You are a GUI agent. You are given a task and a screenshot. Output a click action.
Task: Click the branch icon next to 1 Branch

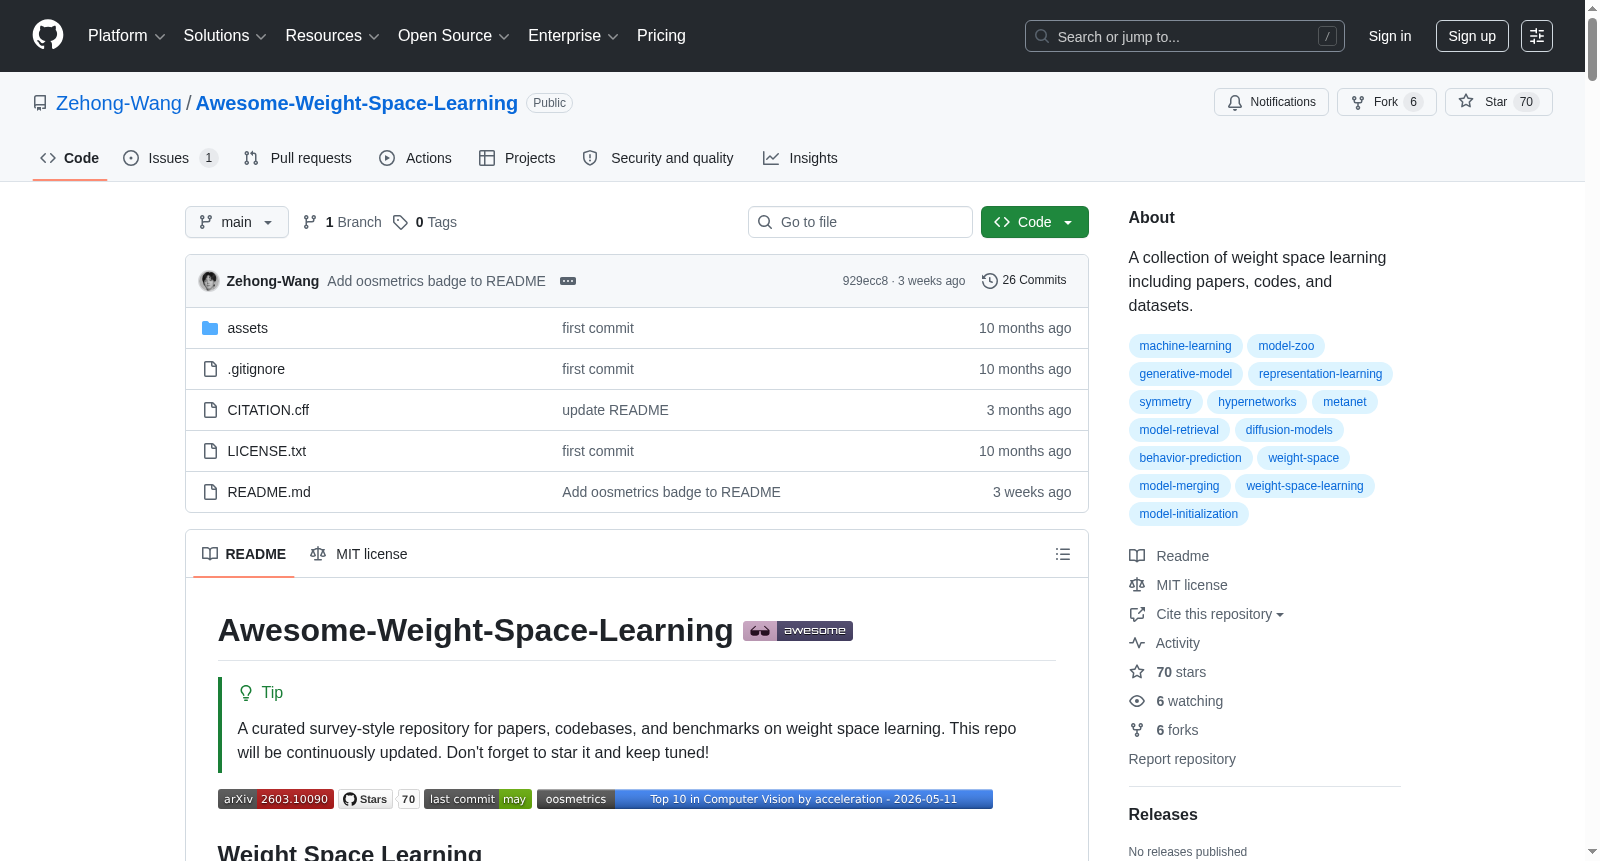point(310,222)
